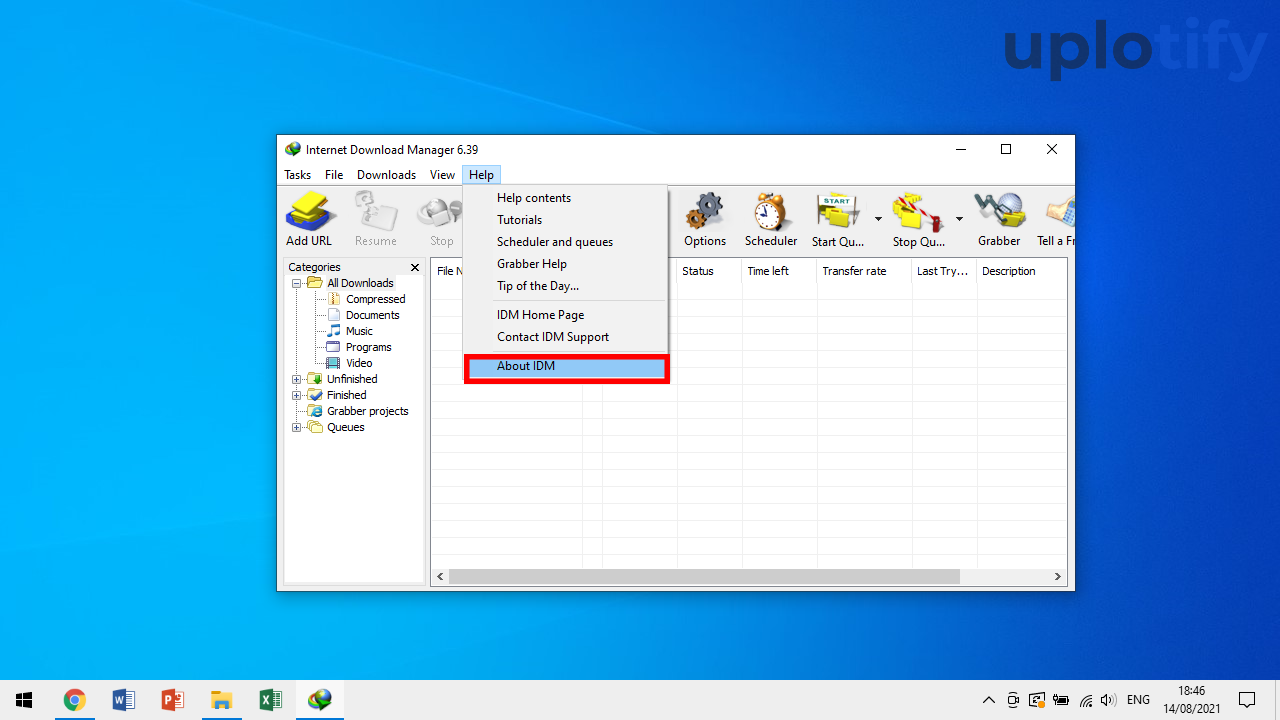Close the Categories panel
This screenshot has height=720, width=1280.
[x=415, y=267]
